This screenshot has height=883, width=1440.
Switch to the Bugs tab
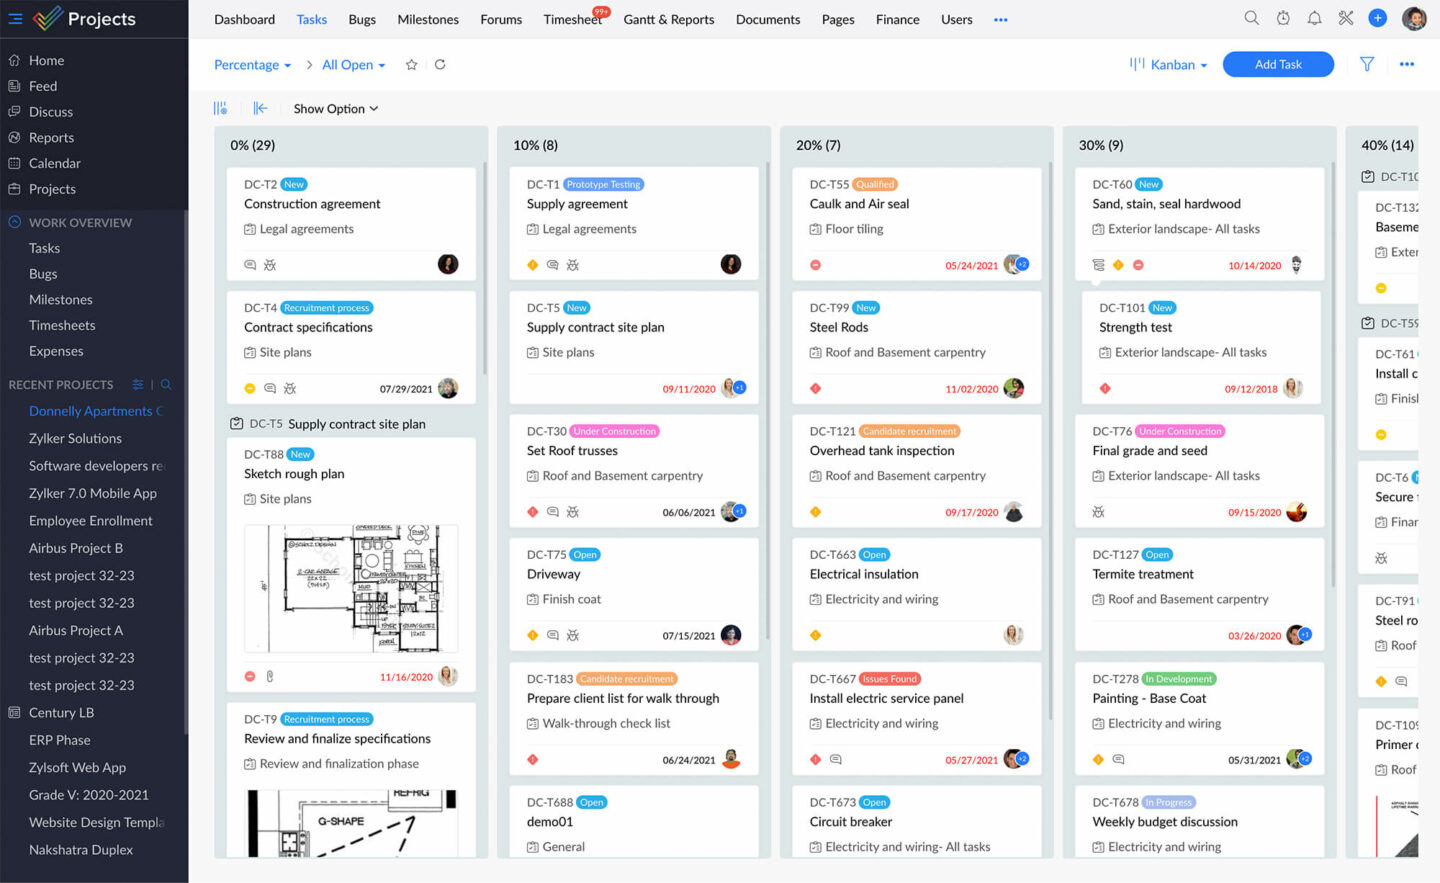tap(362, 19)
